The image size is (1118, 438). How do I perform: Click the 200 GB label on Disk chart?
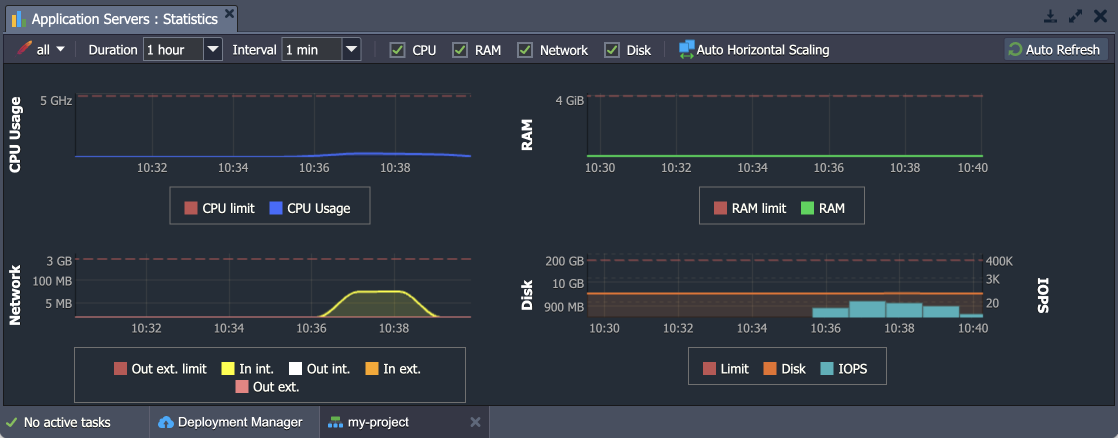click(x=565, y=260)
